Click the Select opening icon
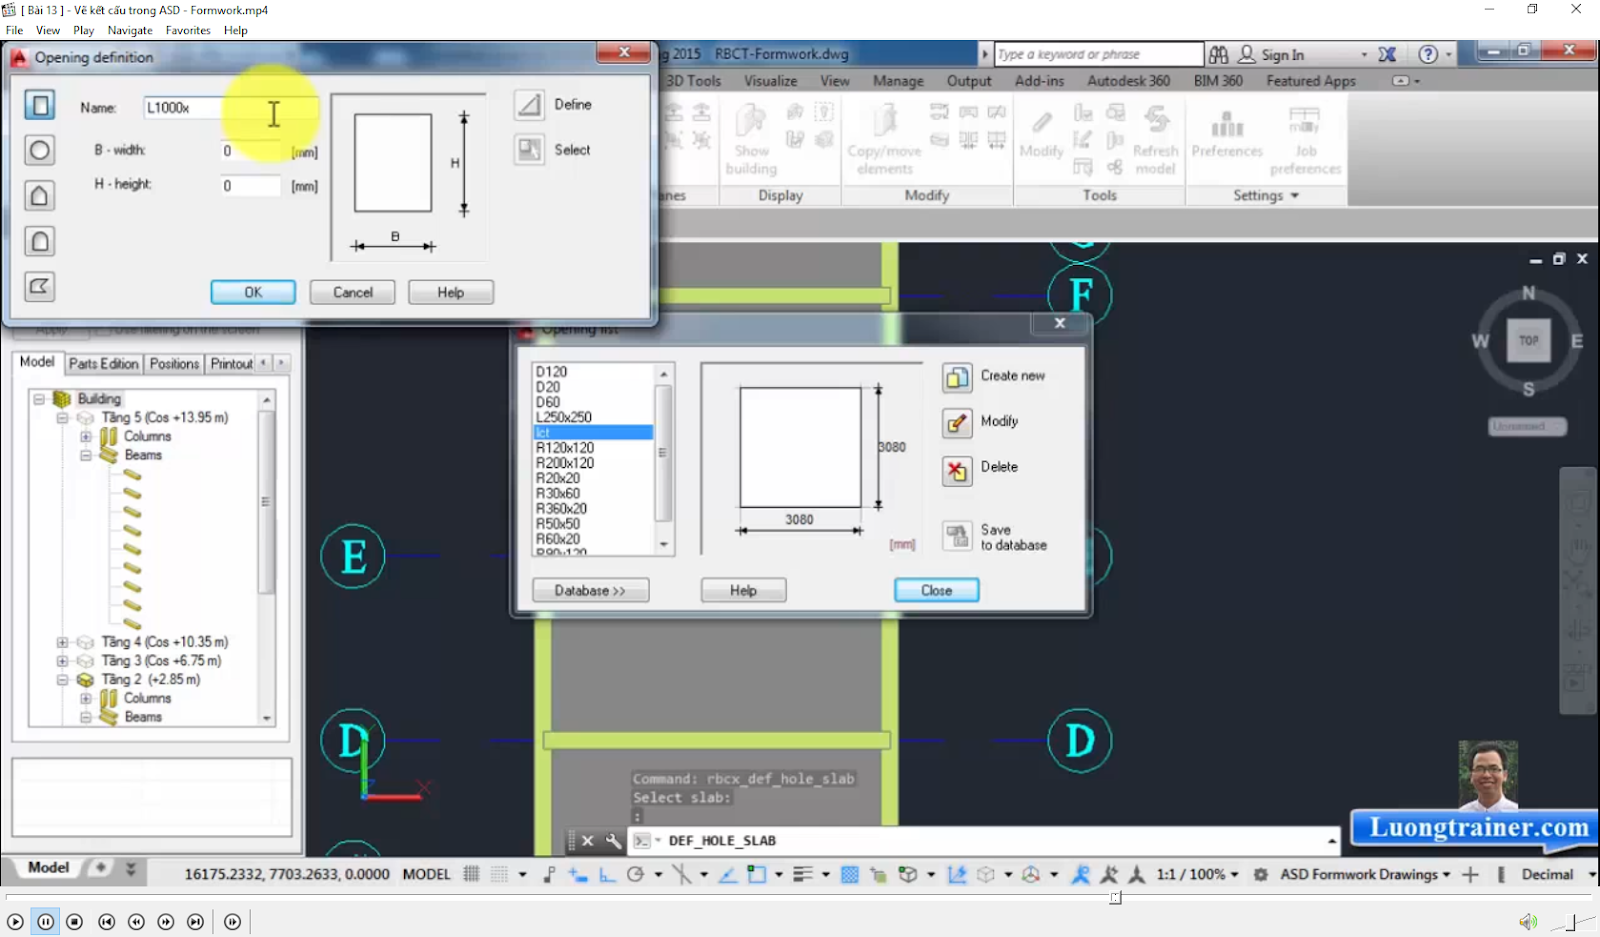This screenshot has width=1600, height=937. click(529, 150)
